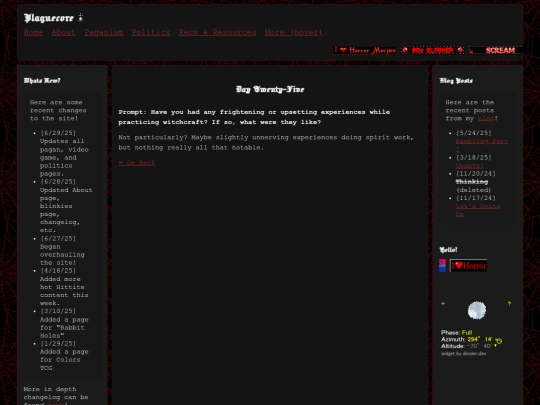Click the [6/28/25] changelog entry
The width and height of the screenshot is (540, 405).
pyautogui.click(x=66, y=206)
